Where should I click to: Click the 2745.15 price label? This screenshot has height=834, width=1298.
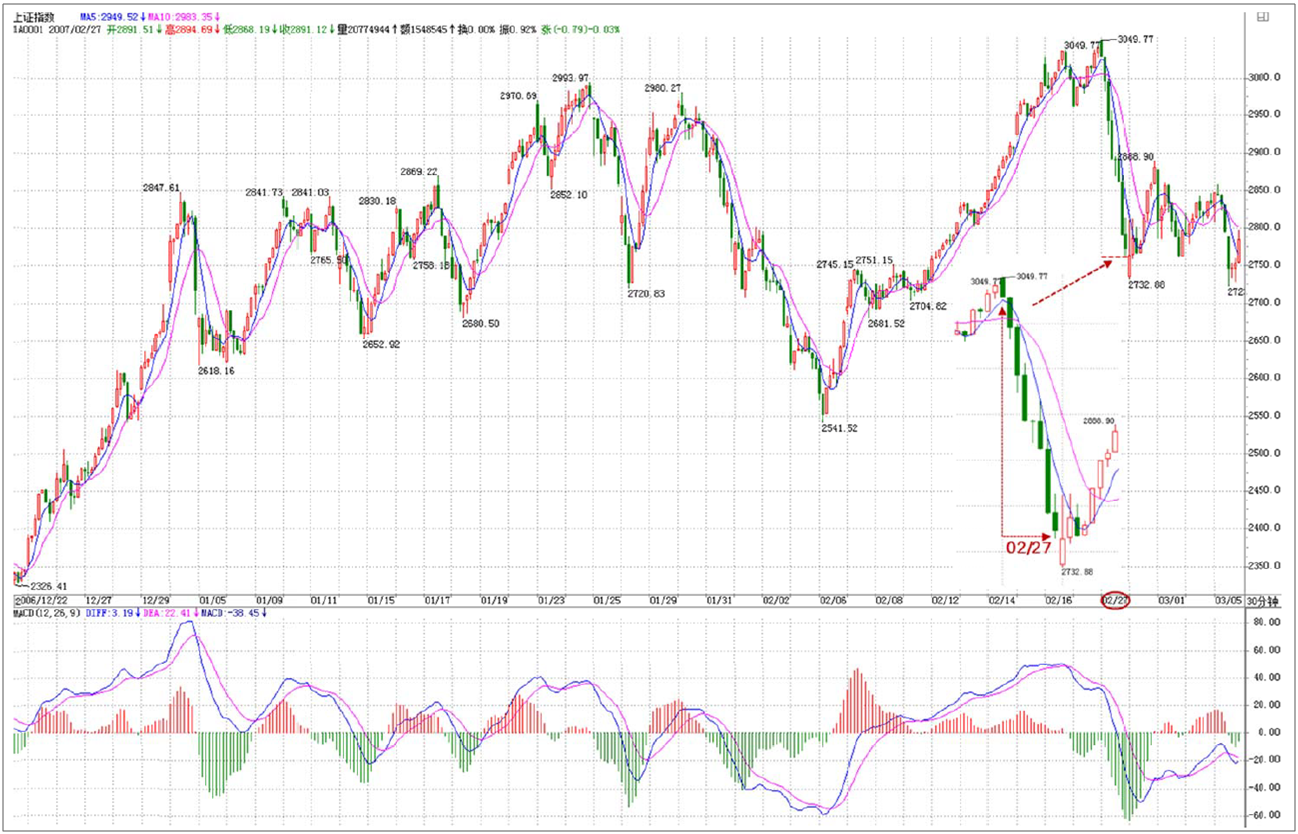(834, 264)
